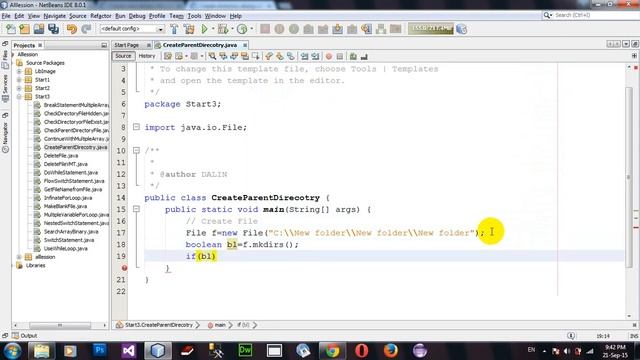Image resolution: width=640 pixels, height=360 pixels.
Task: Select the Libraries node in Projects tree
Action: (35, 265)
